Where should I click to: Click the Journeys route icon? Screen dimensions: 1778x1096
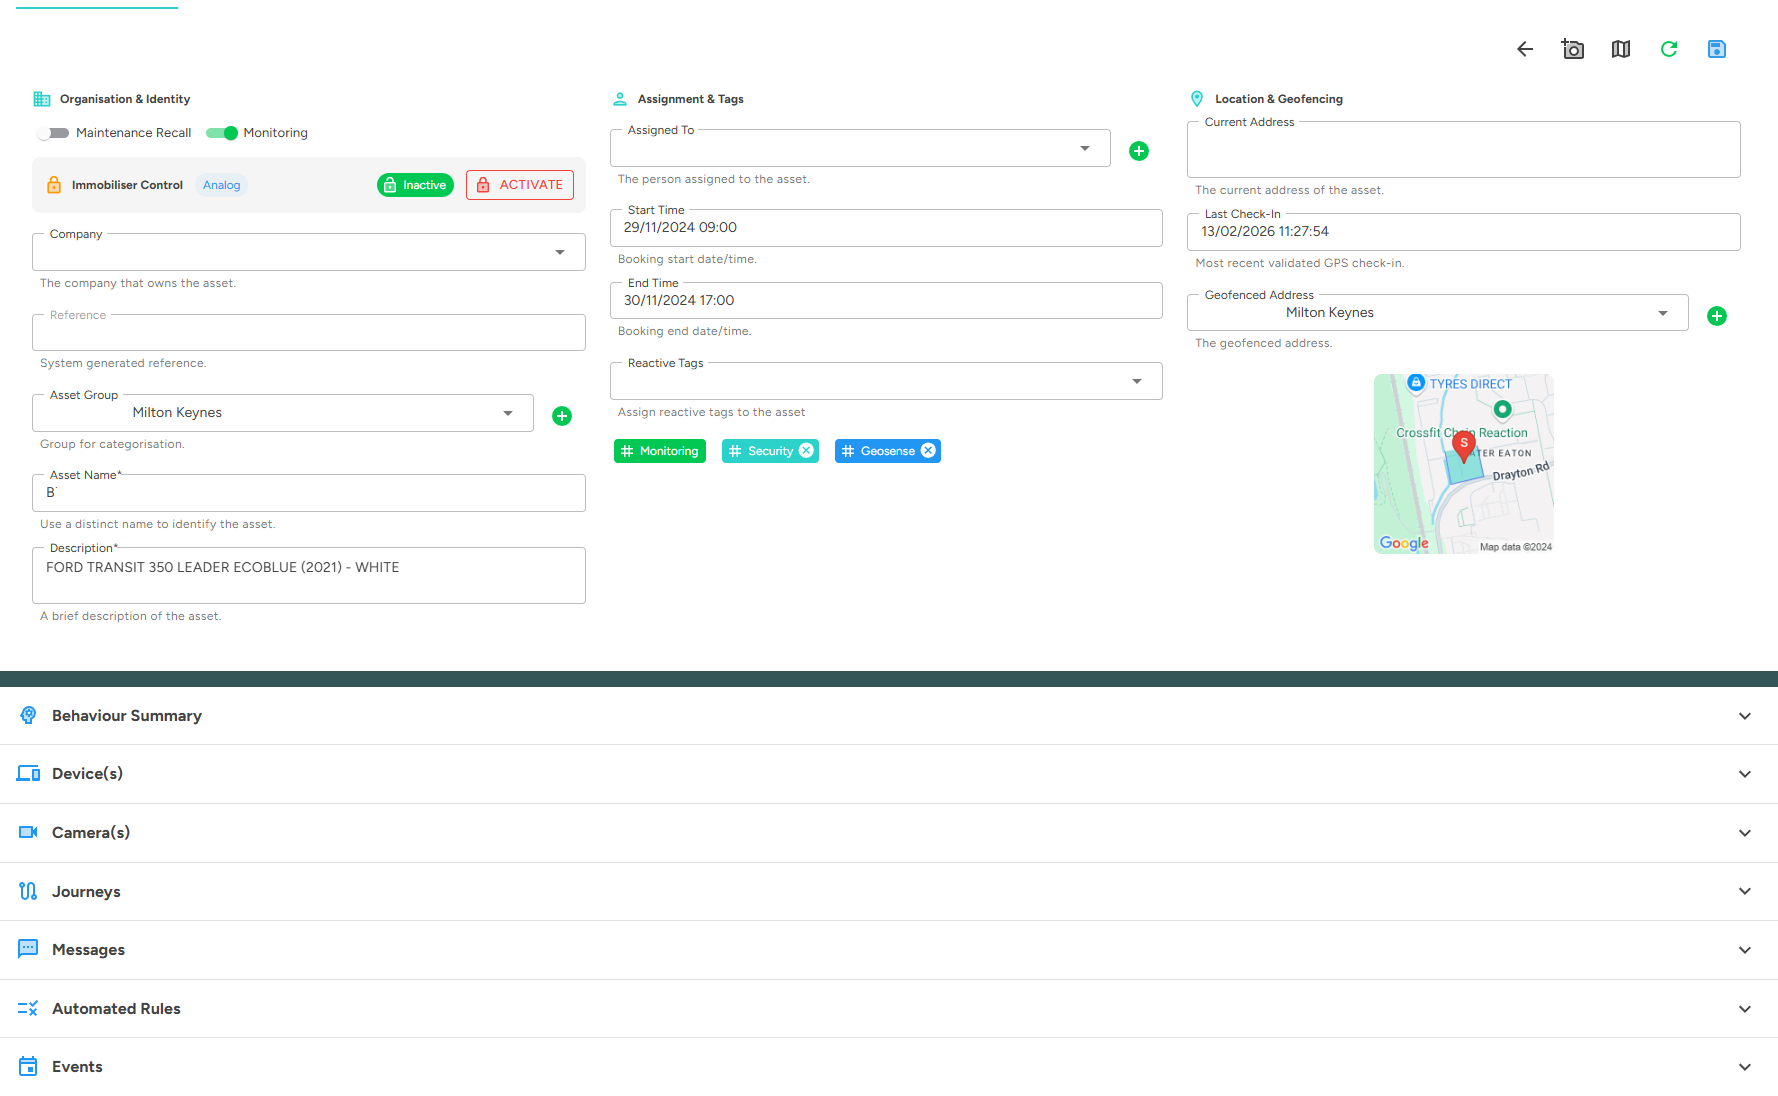[28, 891]
